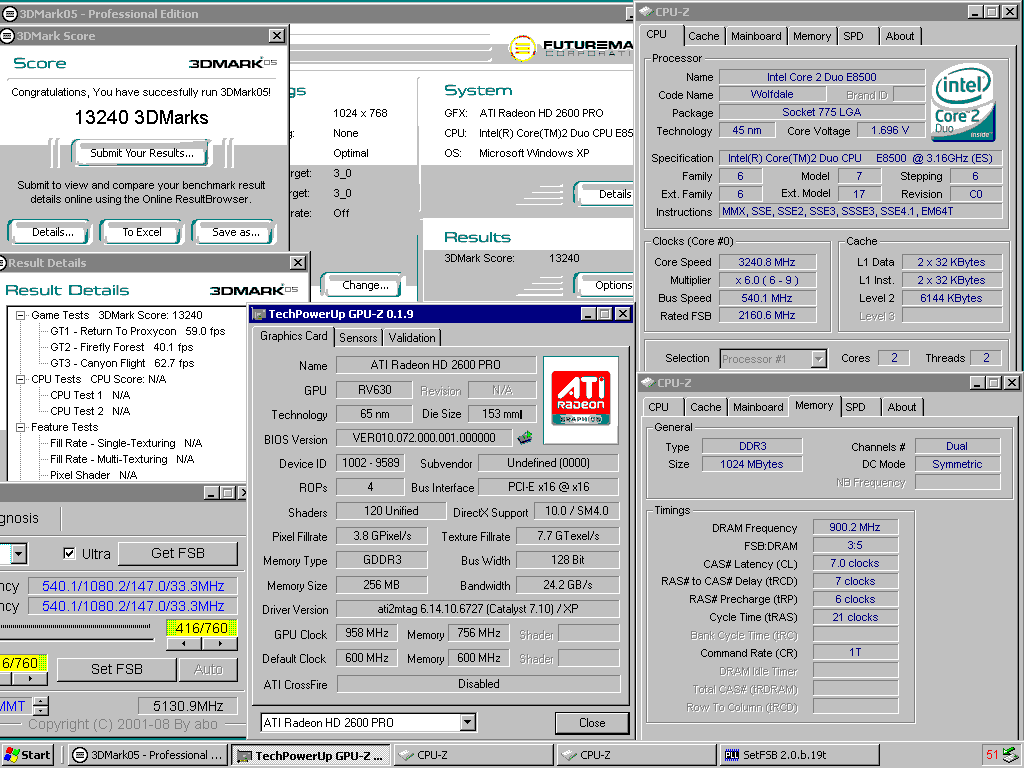
Task: Open the Processor #1 selection dropdown
Action: coord(818,359)
